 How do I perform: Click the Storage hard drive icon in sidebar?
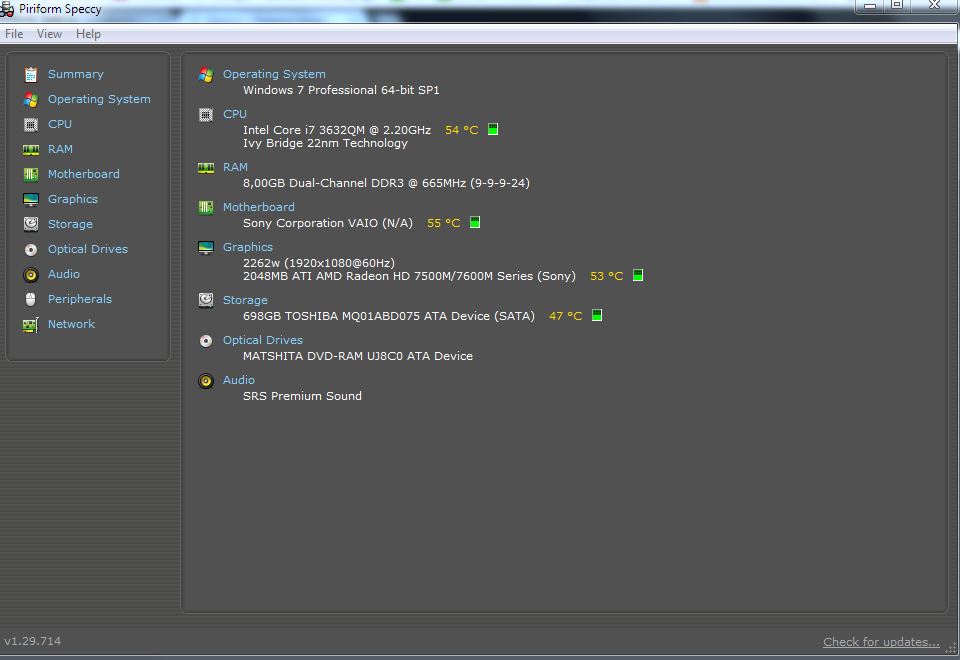point(31,224)
